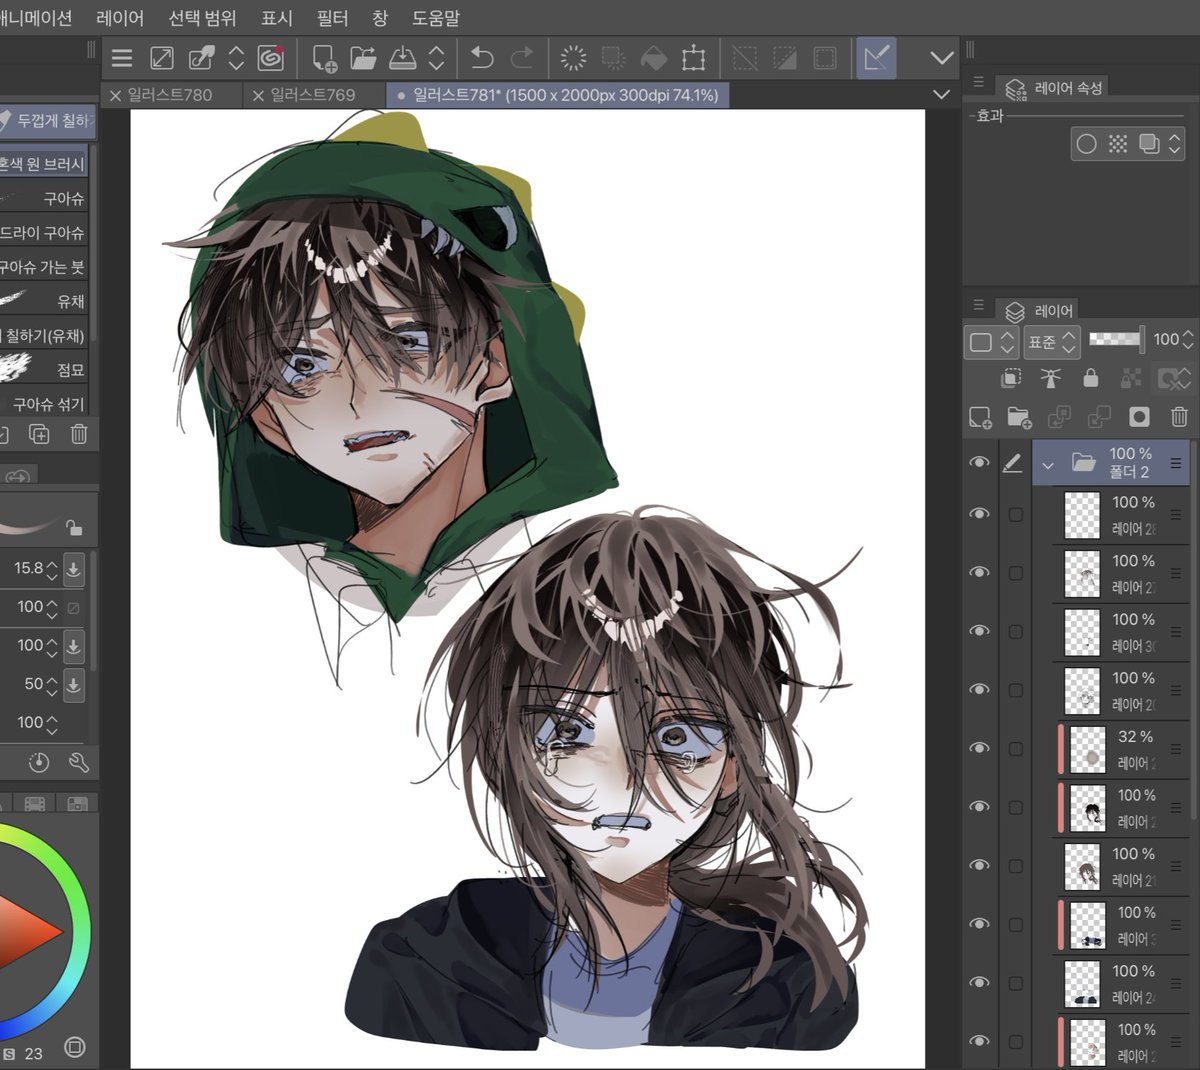Click the Deselect icon

[x=745, y=59]
